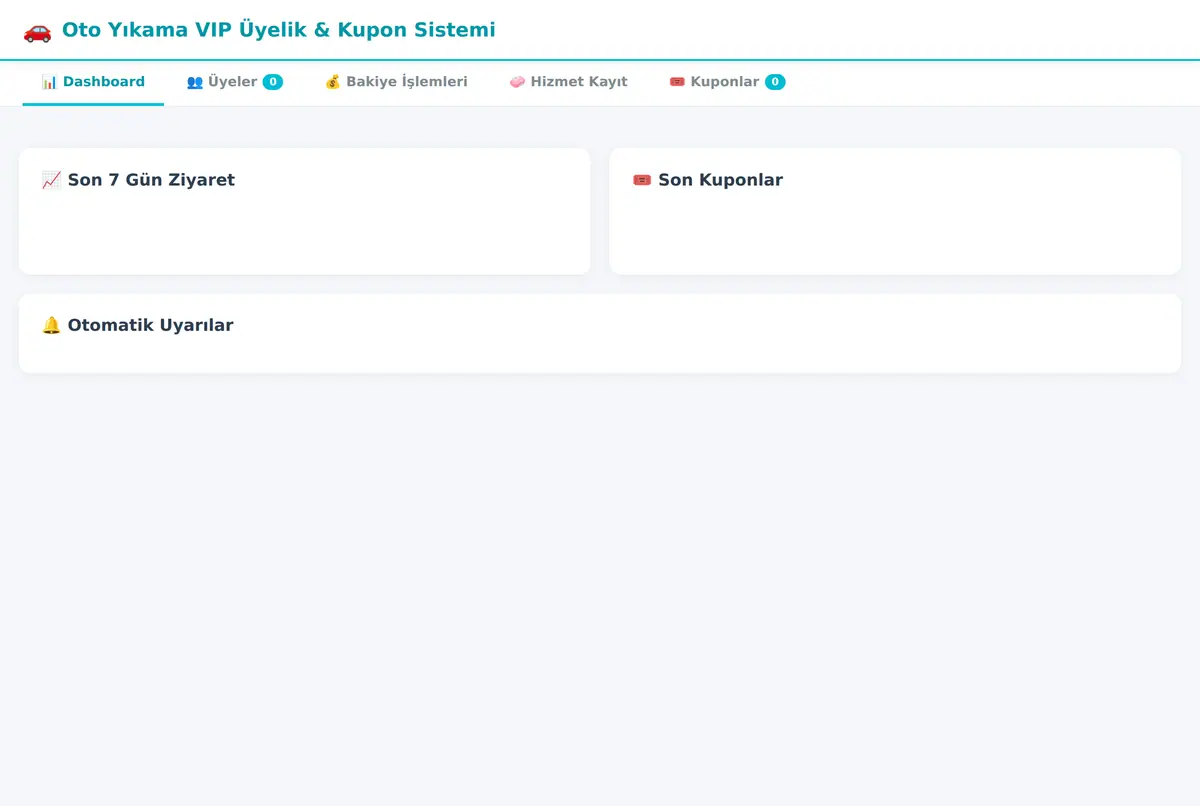Switch to the Üyeler tab
1200x806 pixels.
point(234,82)
